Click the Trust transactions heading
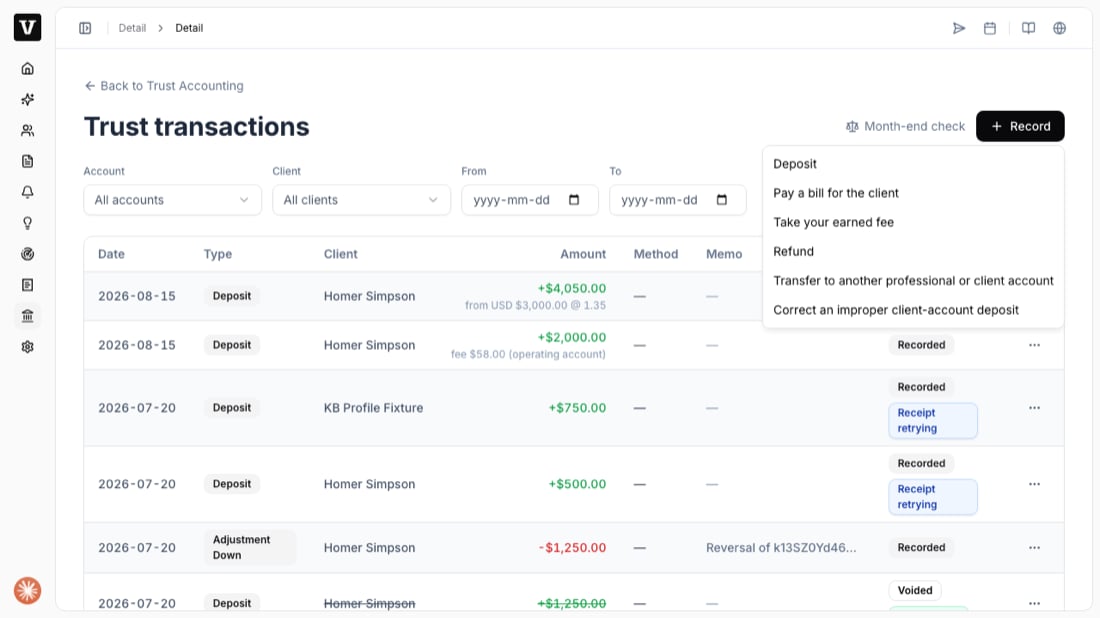This screenshot has width=1100, height=618. 196,126
